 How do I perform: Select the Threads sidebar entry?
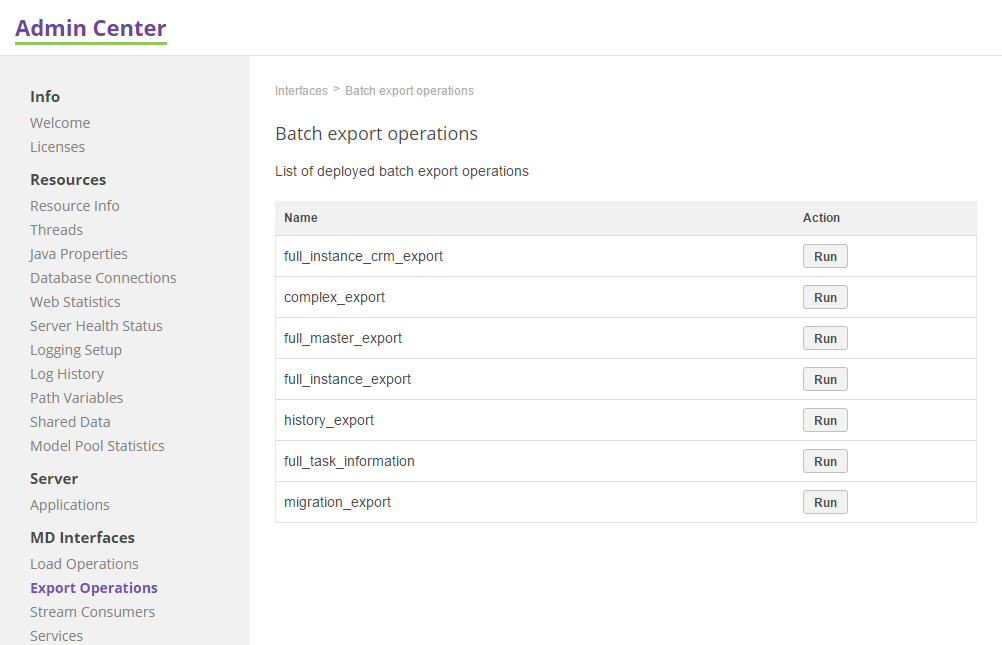[x=56, y=229]
